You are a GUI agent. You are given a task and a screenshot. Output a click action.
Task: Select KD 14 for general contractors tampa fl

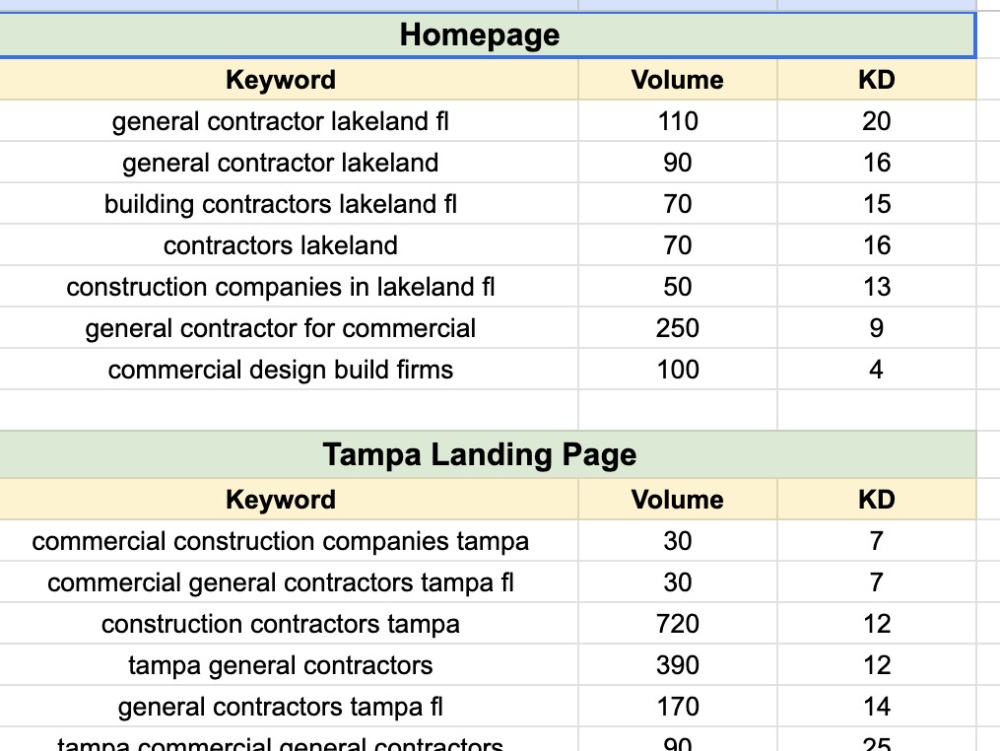pyautogui.click(x=876, y=707)
